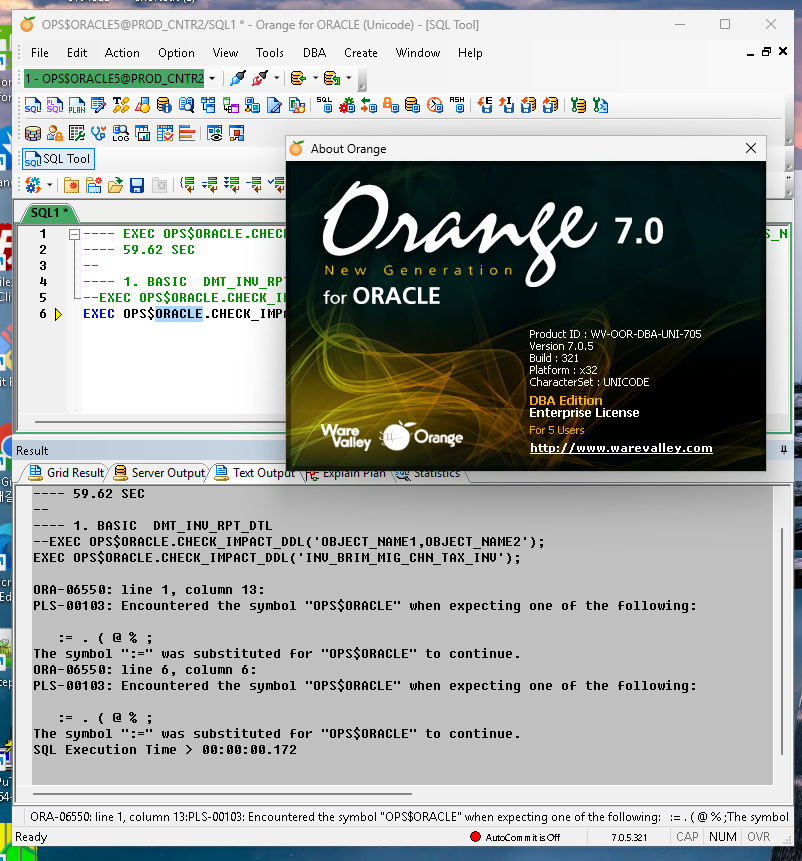The image size is (802, 861).
Task: Collapse the code fold at line 1
Action: [x=74, y=234]
